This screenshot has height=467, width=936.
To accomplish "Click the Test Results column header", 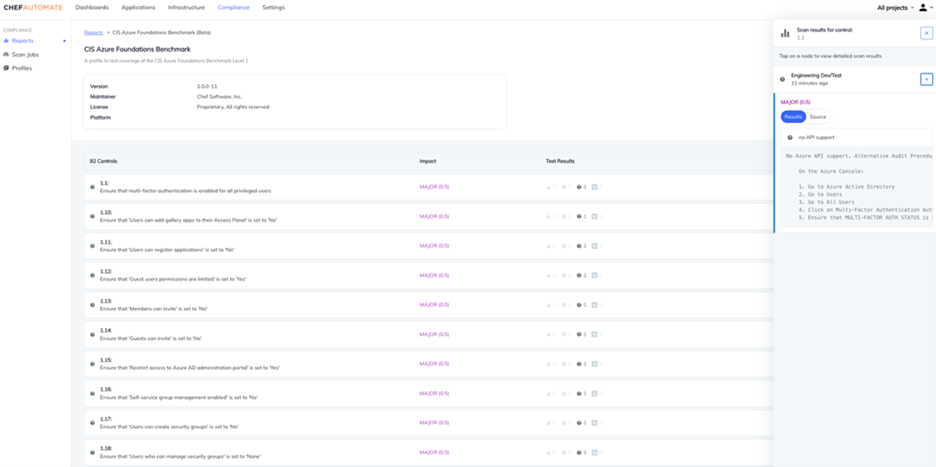I will pos(560,161).
